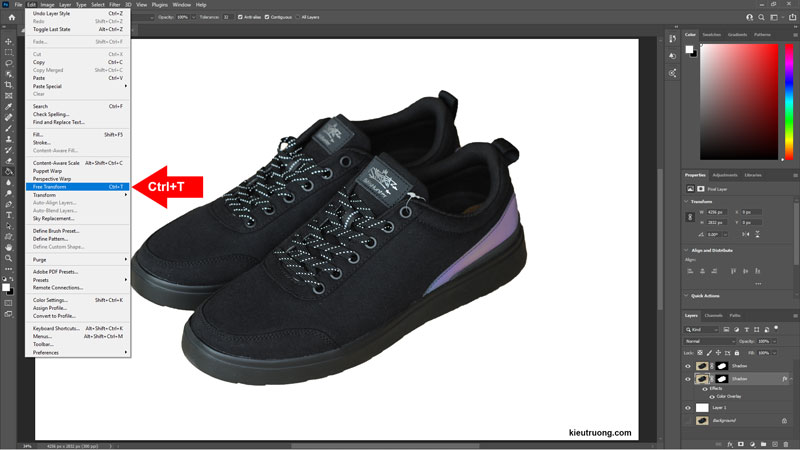Open the layer Fill dropdown arrow
The height and width of the screenshot is (450, 800).
click(774, 353)
